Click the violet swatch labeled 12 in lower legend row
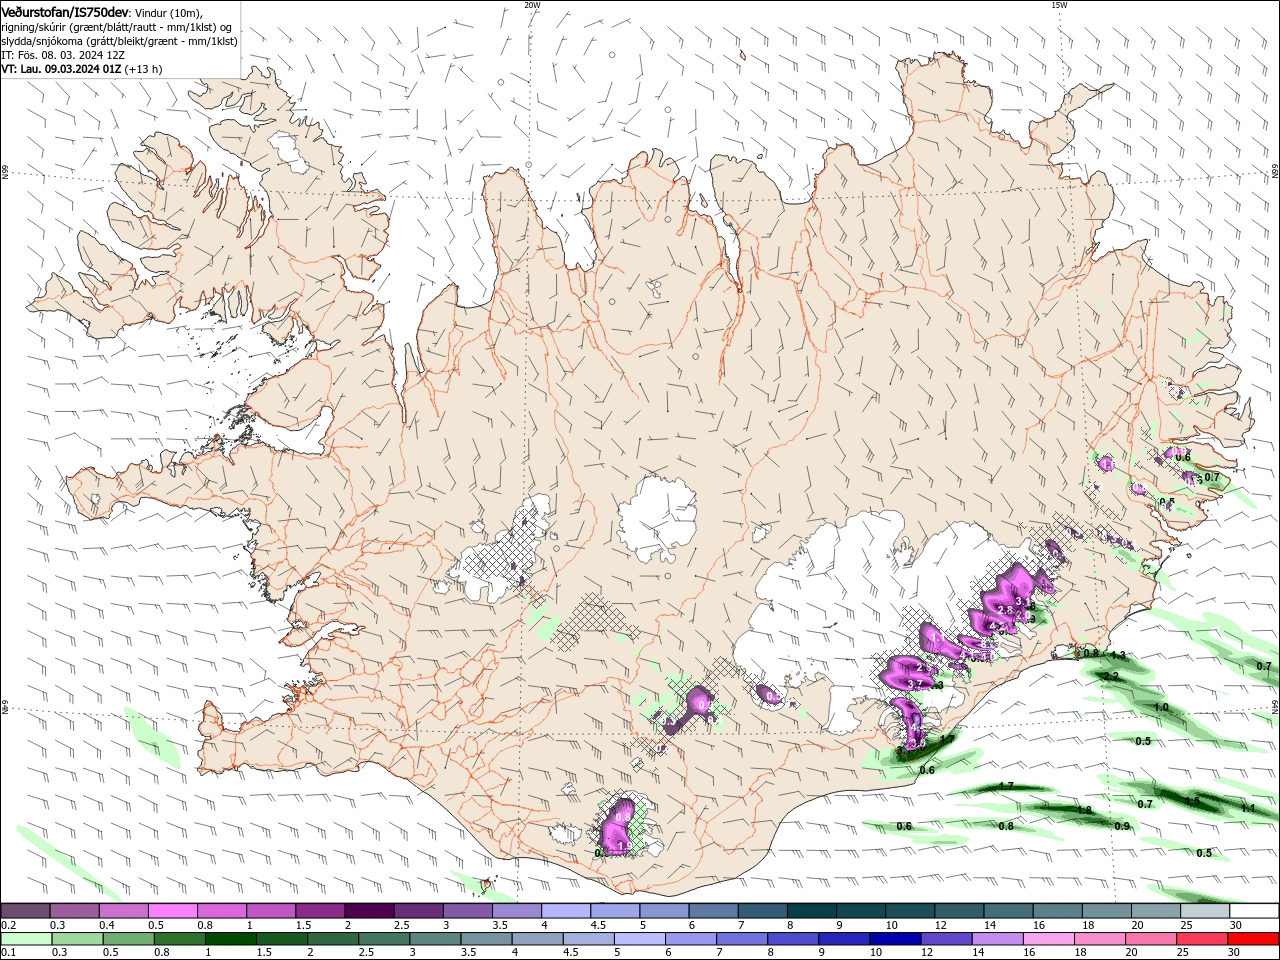The width and height of the screenshot is (1280, 960). tap(946, 939)
